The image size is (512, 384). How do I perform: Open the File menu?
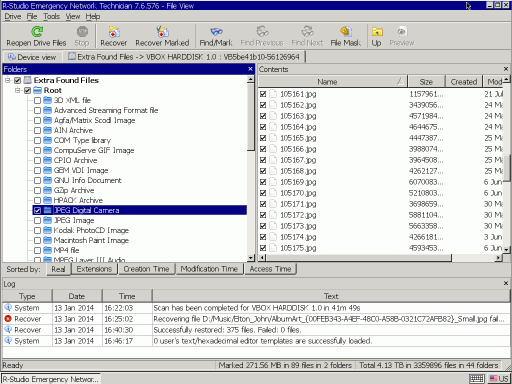coord(32,16)
